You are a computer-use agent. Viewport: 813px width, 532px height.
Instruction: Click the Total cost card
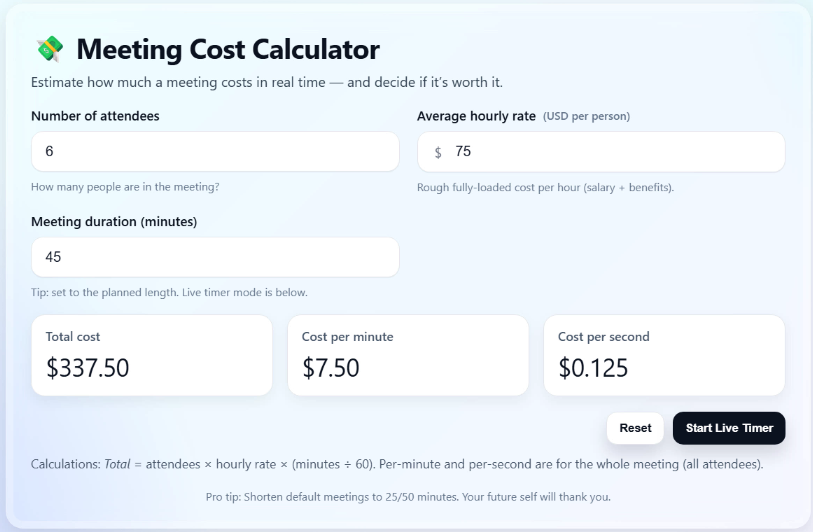[x=152, y=355]
